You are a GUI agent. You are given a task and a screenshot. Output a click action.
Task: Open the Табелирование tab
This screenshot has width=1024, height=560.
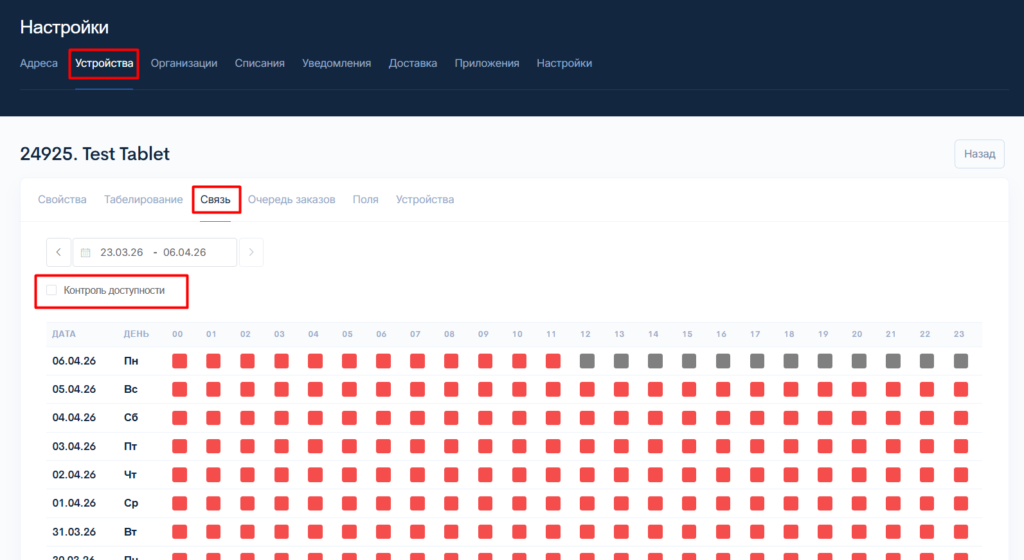pyautogui.click(x=143, y=200)
